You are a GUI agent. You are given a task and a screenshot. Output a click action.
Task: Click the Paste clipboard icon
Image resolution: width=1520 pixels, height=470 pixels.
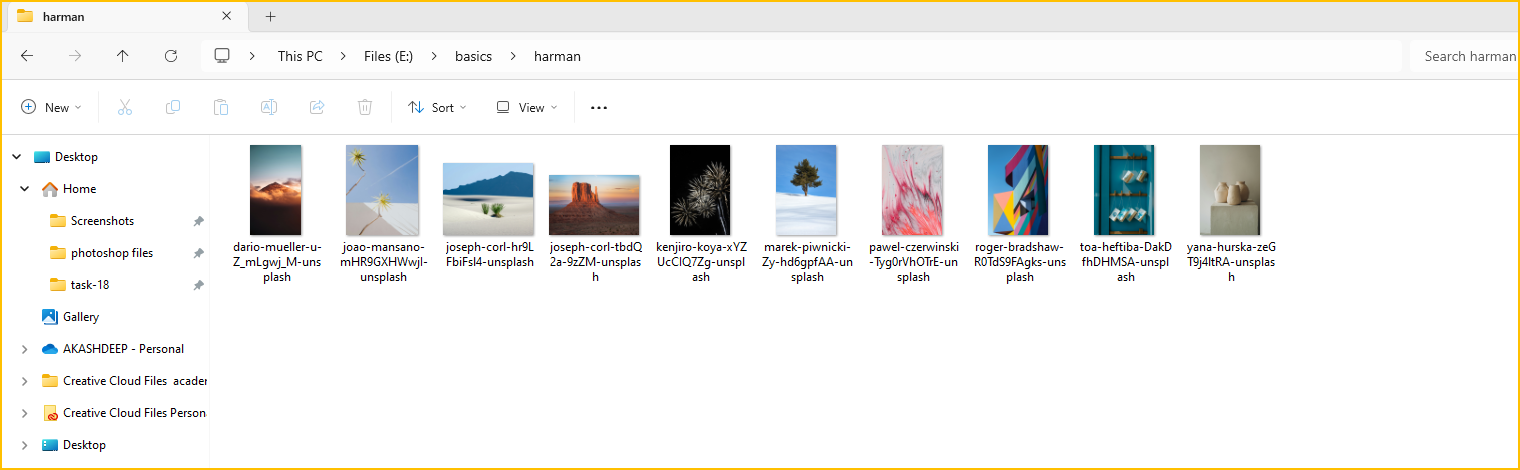click(x=221, y=107)
